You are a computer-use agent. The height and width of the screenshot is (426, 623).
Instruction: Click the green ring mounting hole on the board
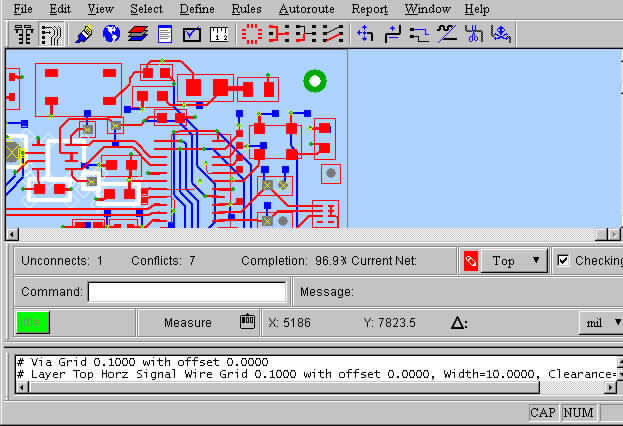tap(315, 81)
